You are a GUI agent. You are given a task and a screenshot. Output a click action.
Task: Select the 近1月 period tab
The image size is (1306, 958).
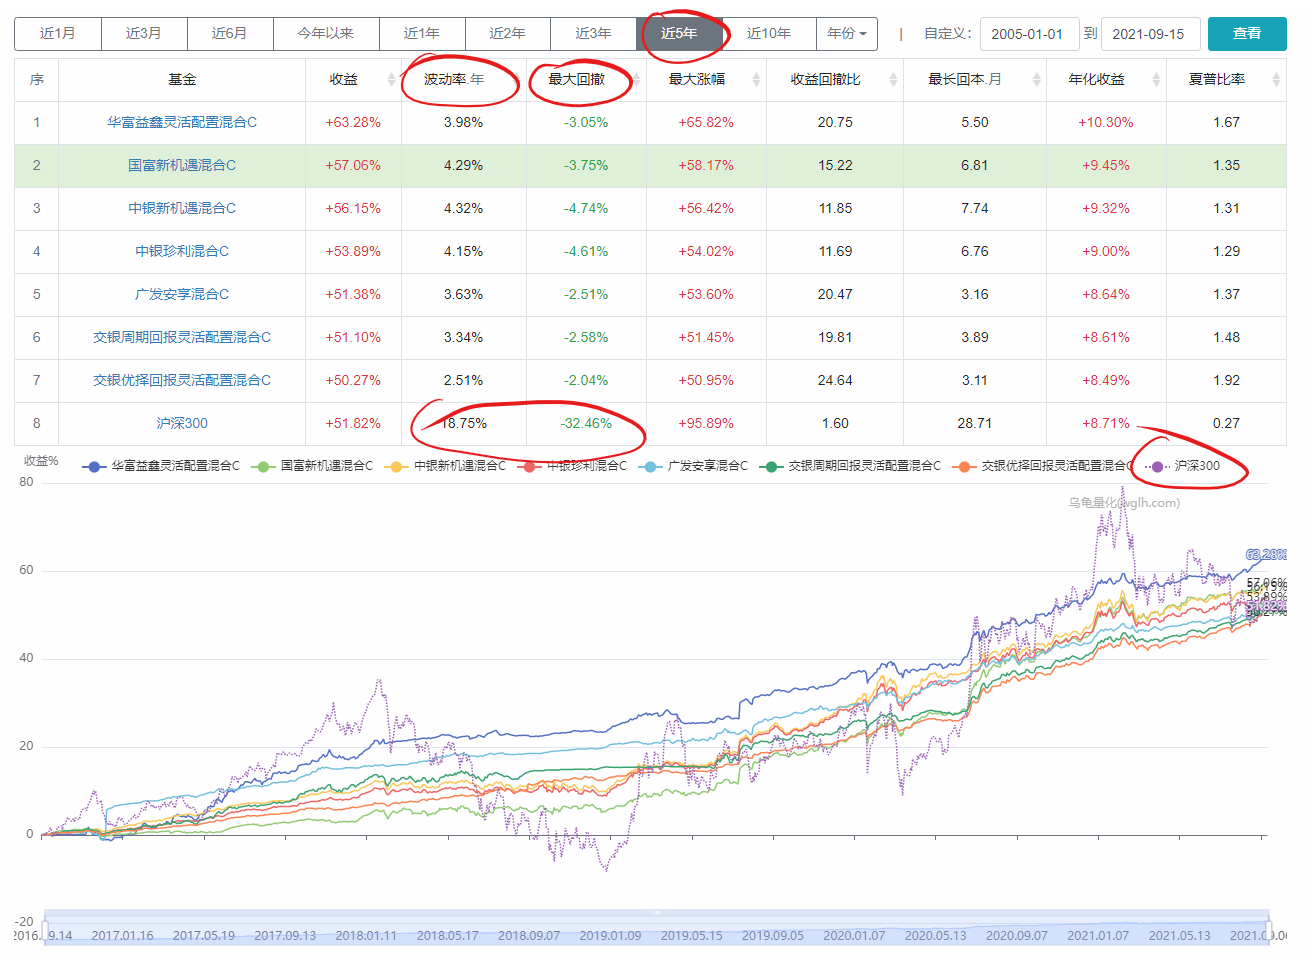pyautogui.click(x=58, y=33)
